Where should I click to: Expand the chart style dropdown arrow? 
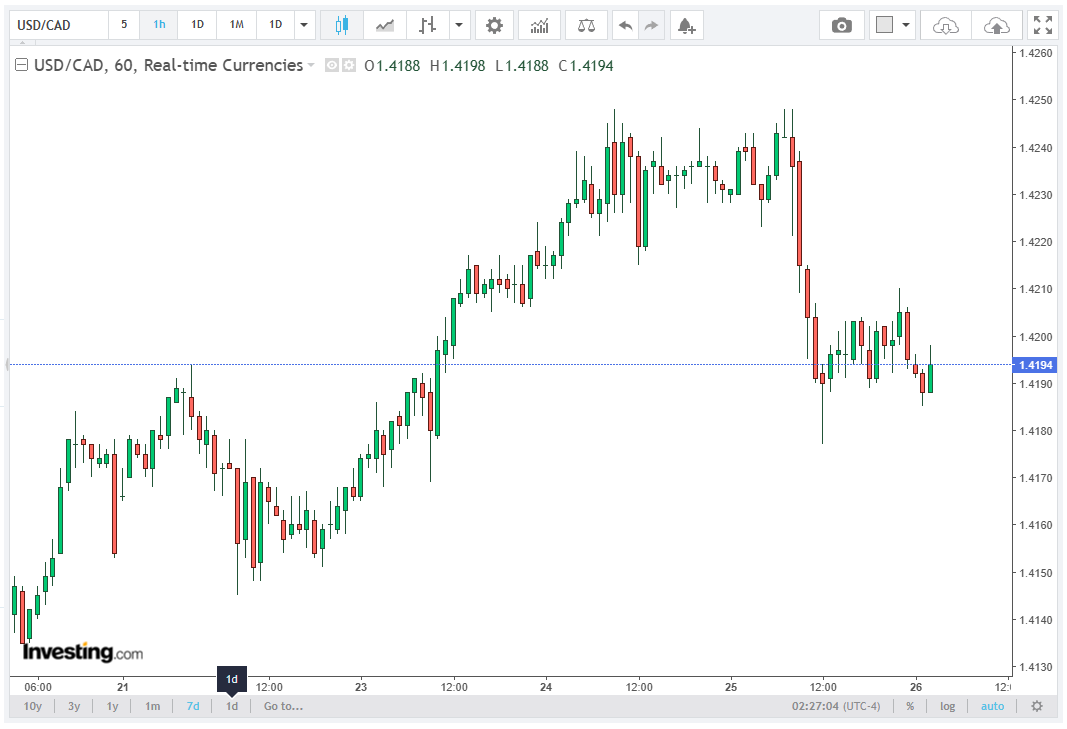pyautogui.click(x=459, y=25)
